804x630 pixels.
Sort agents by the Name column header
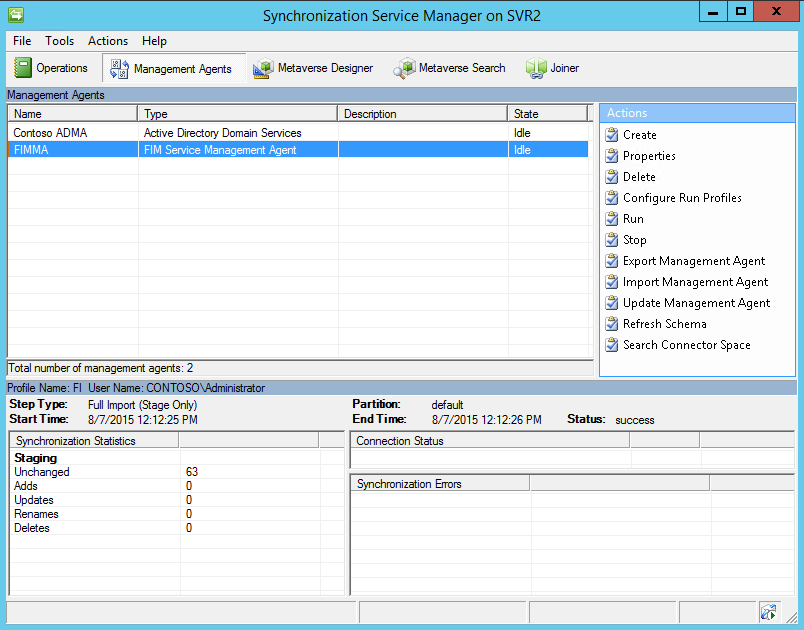73,114
